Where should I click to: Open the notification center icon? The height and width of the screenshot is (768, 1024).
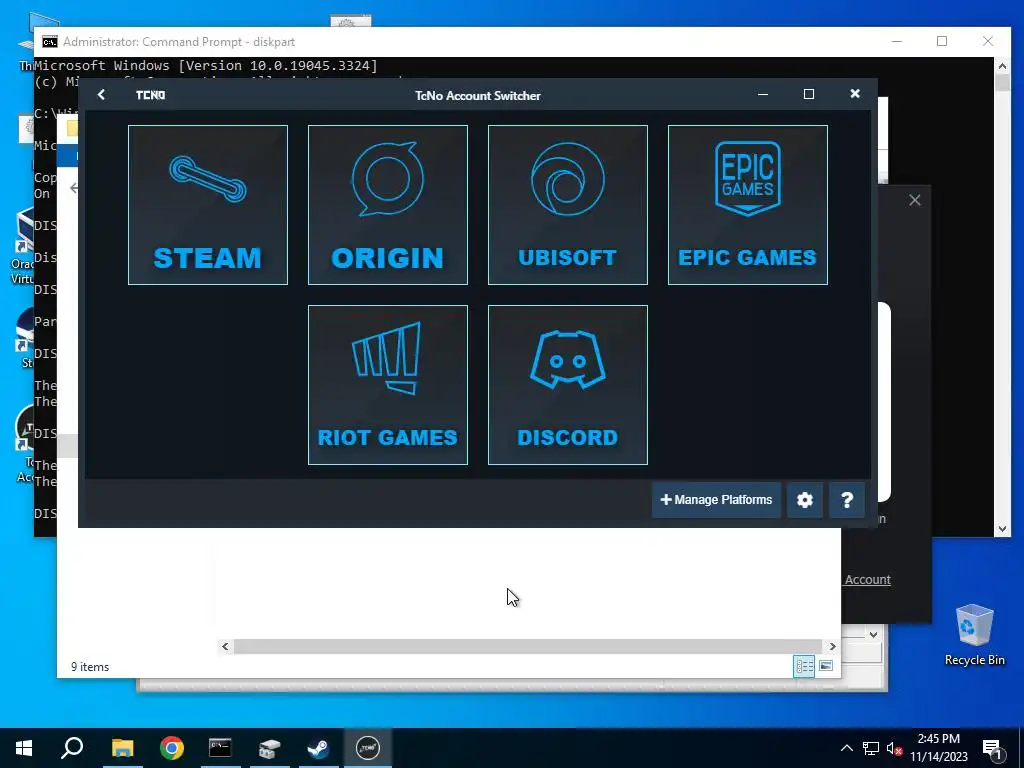pos(993,749)
